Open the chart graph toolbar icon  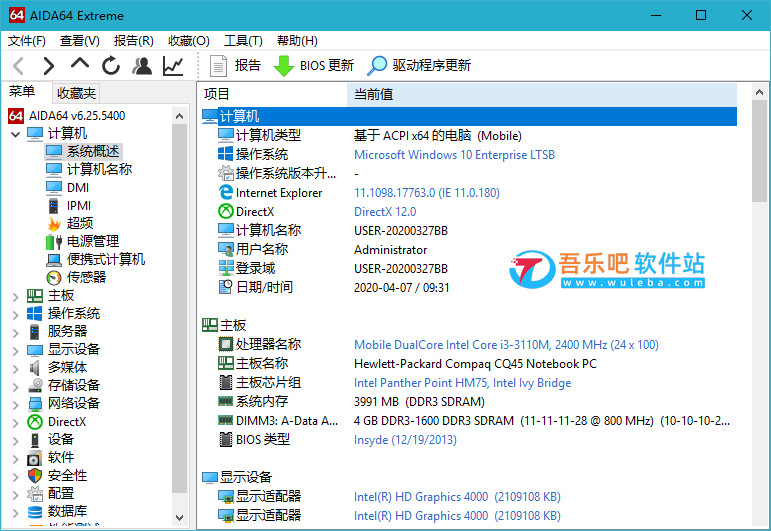[x=173, y=65]
